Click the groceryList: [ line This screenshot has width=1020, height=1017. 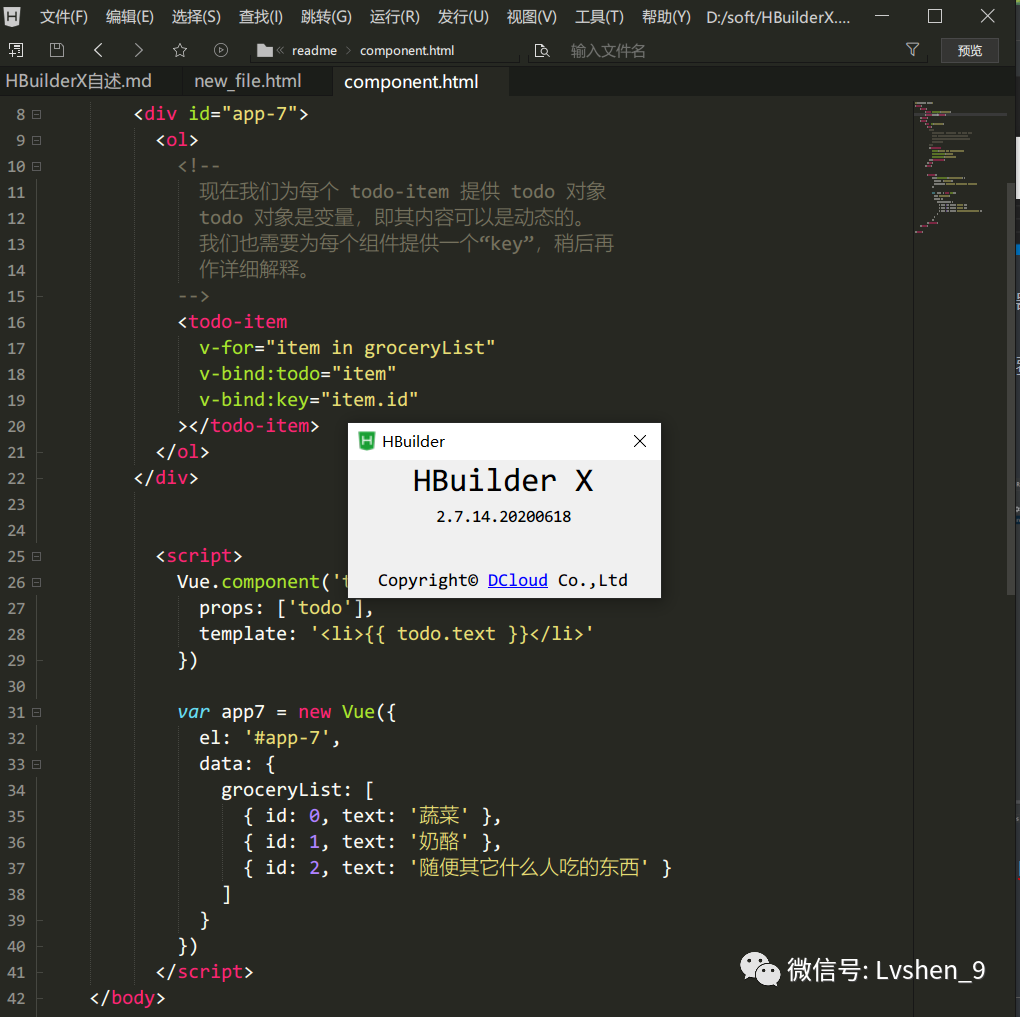[297, 790]
